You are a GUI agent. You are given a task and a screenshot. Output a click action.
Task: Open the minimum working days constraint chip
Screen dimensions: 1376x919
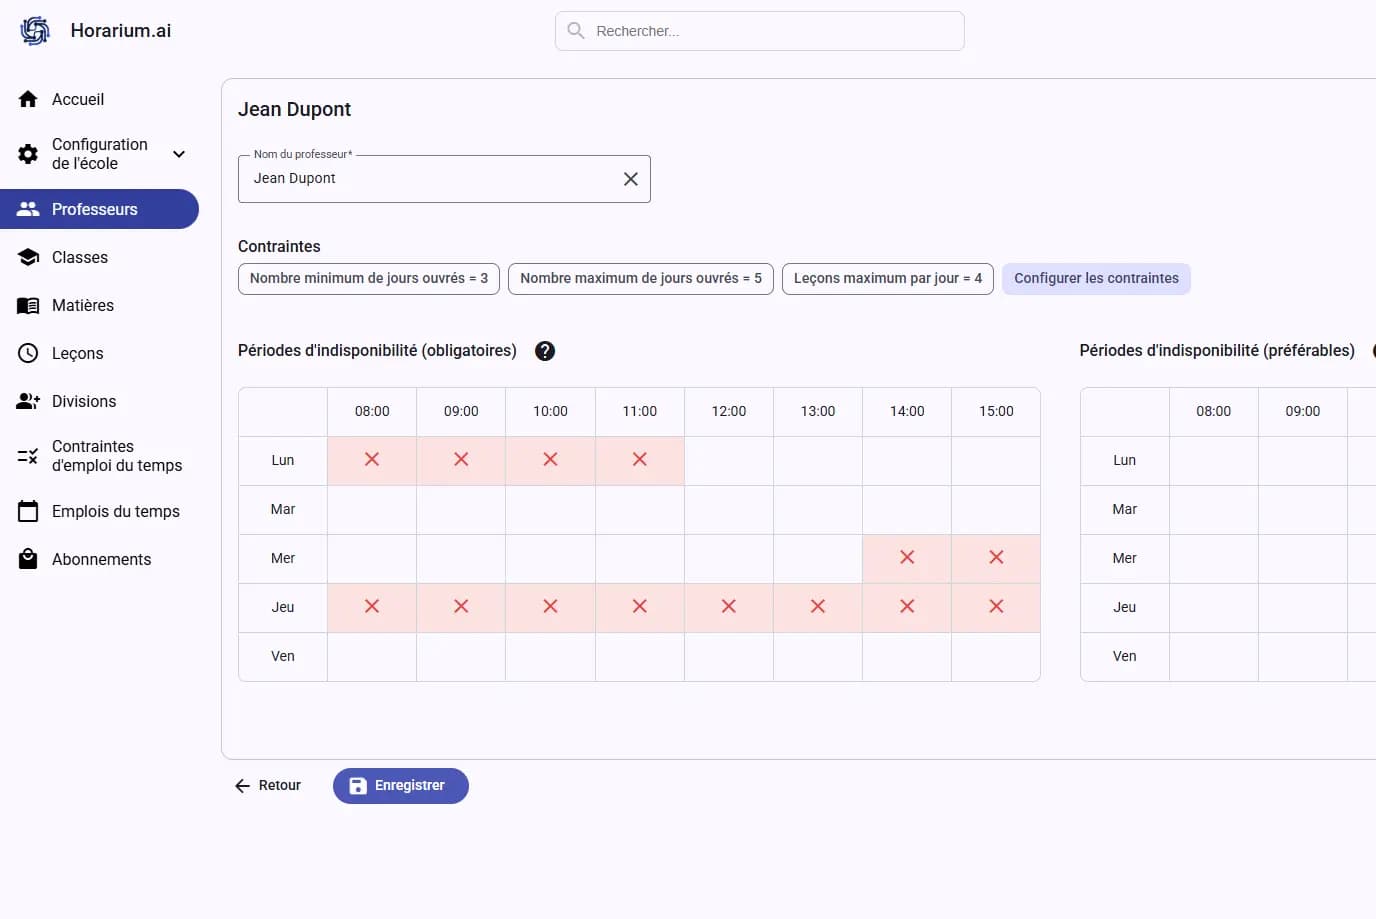(369, 278)
